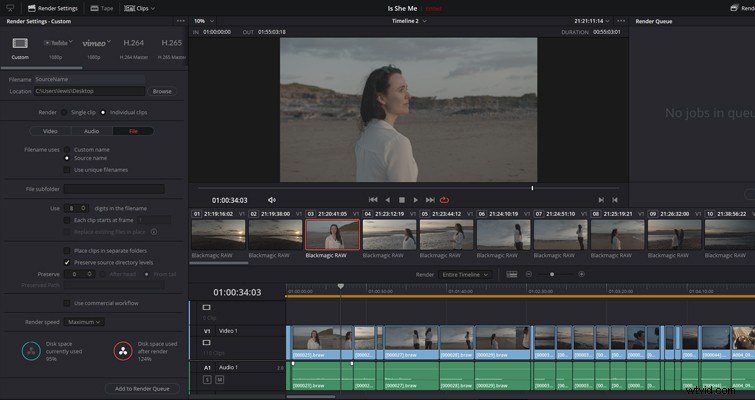Open viewer options menu (three dots)
The width and height of the screenshot is (755, 400).
[621, 21]
